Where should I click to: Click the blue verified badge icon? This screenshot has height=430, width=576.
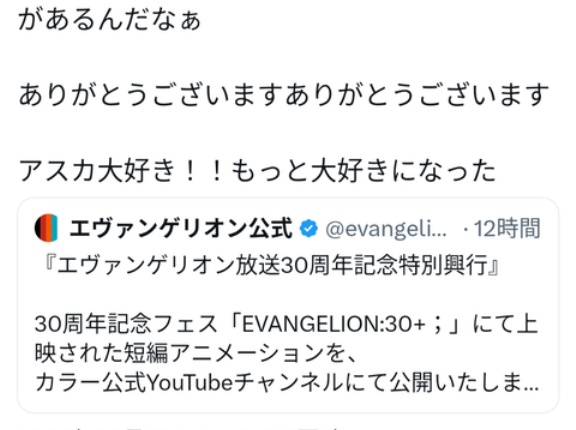(x=309, y=228)
